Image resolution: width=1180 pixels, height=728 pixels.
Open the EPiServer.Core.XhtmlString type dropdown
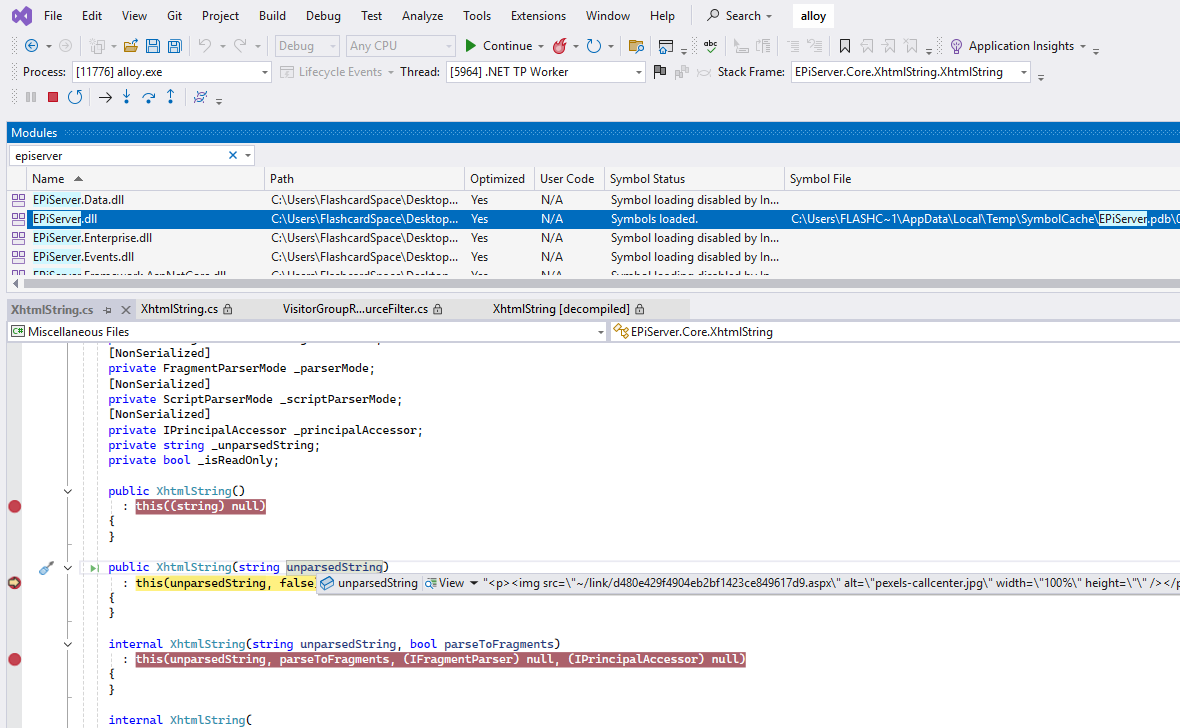click(x=895, y=332)
